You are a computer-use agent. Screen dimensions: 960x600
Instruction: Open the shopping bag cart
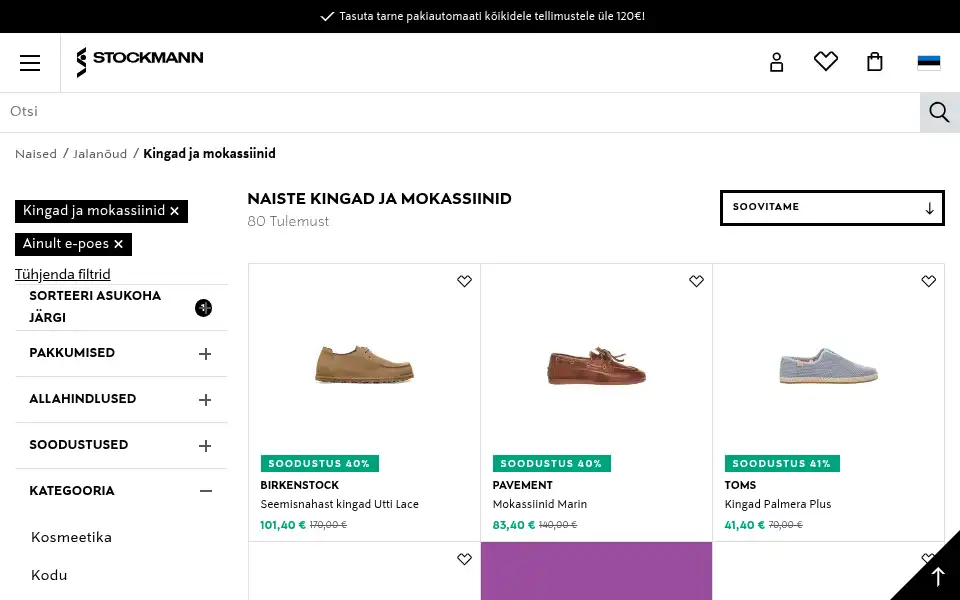(875, 62)
